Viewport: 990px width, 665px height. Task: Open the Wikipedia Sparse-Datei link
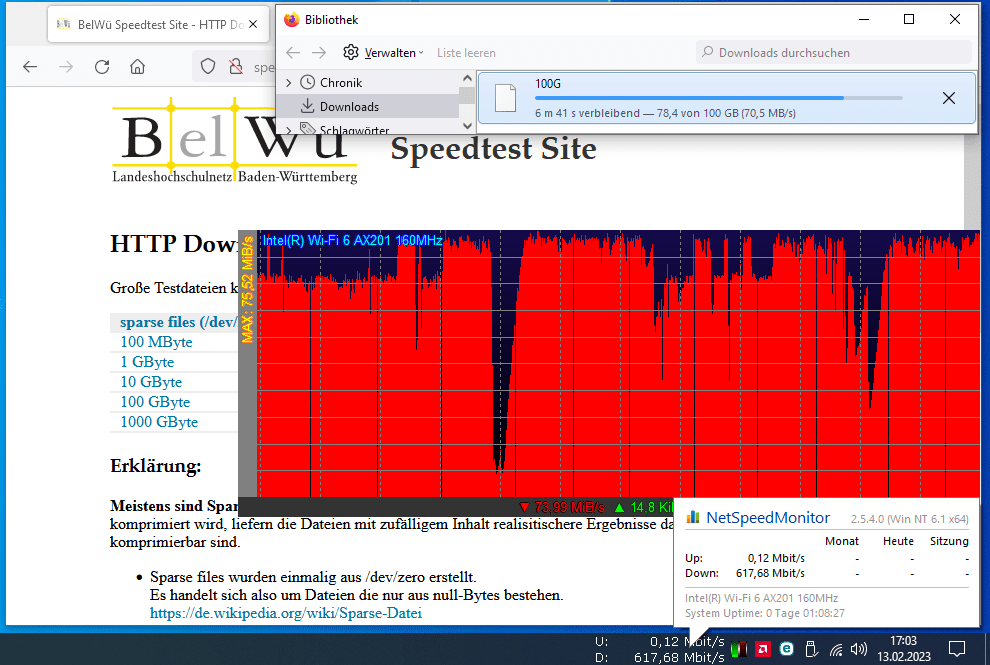[285, 613]
